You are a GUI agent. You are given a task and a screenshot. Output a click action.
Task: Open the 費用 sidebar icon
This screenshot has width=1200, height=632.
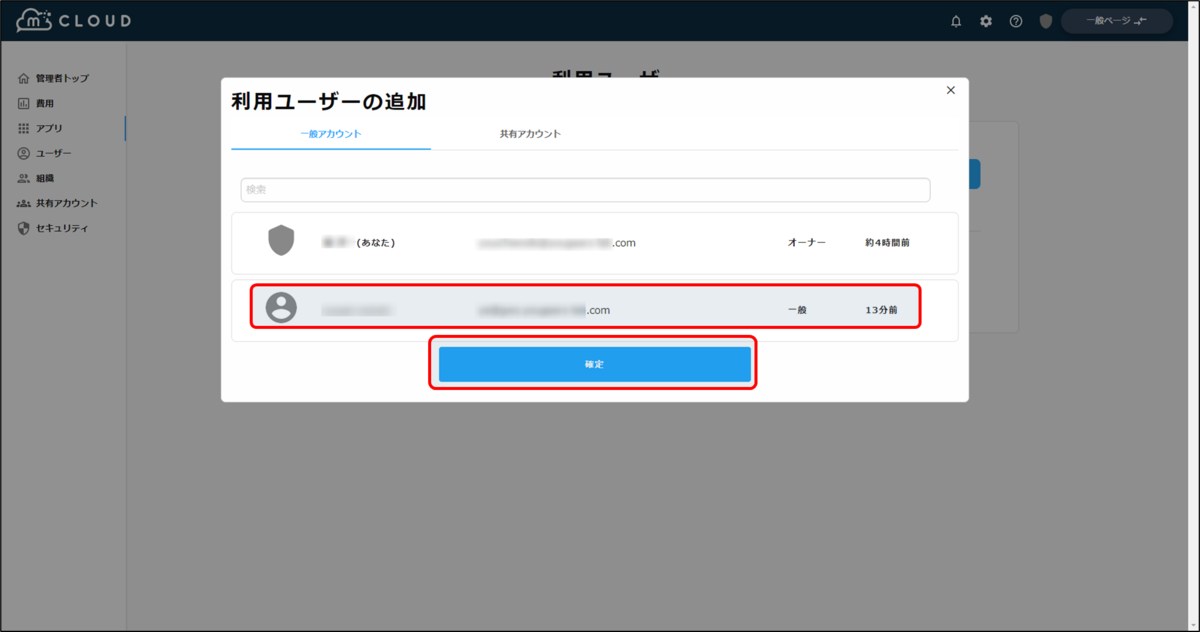click(x=22, y=102)
